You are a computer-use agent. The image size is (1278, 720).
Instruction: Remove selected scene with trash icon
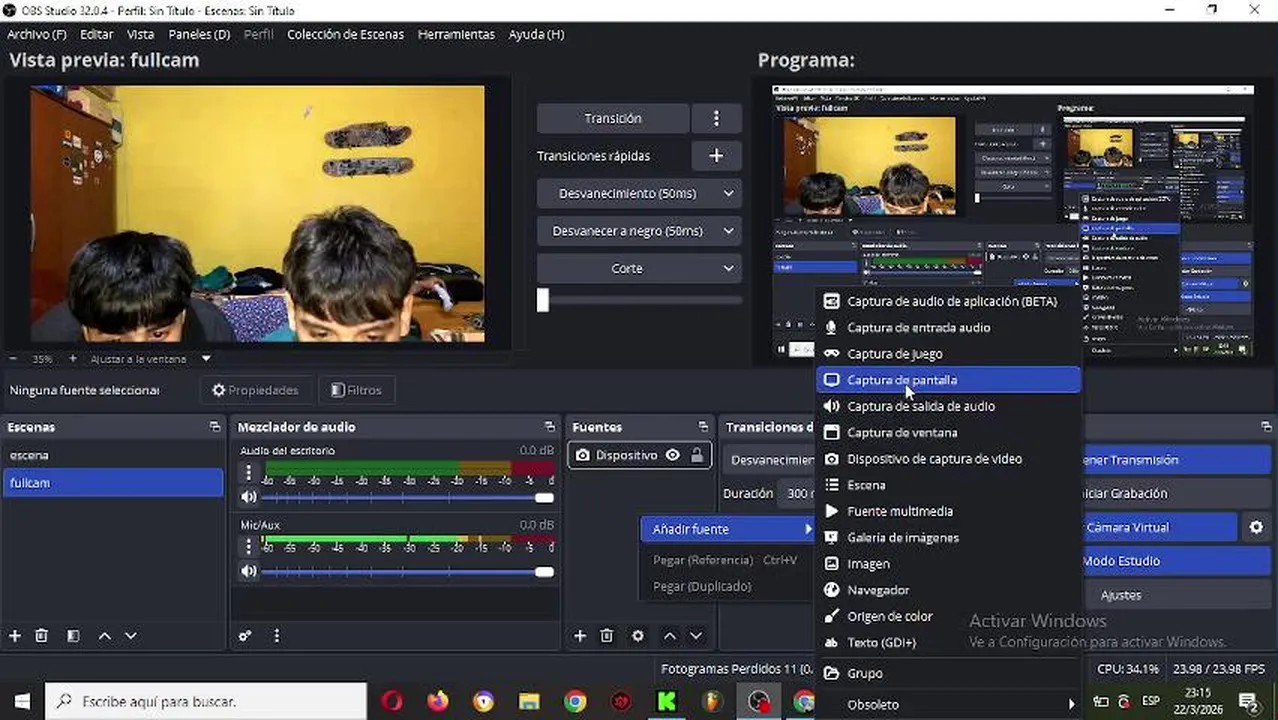click(x=42, y=636)
